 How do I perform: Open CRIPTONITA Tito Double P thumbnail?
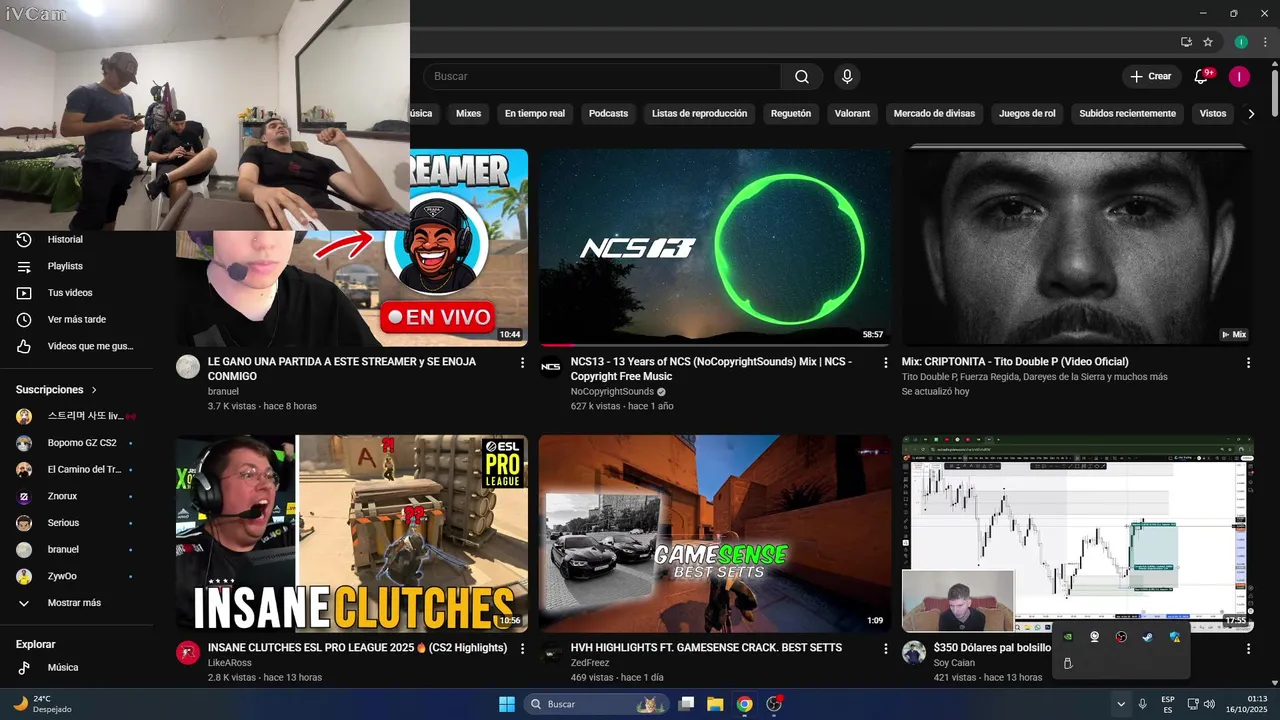pyautogui.click(x=1077, y=247)
